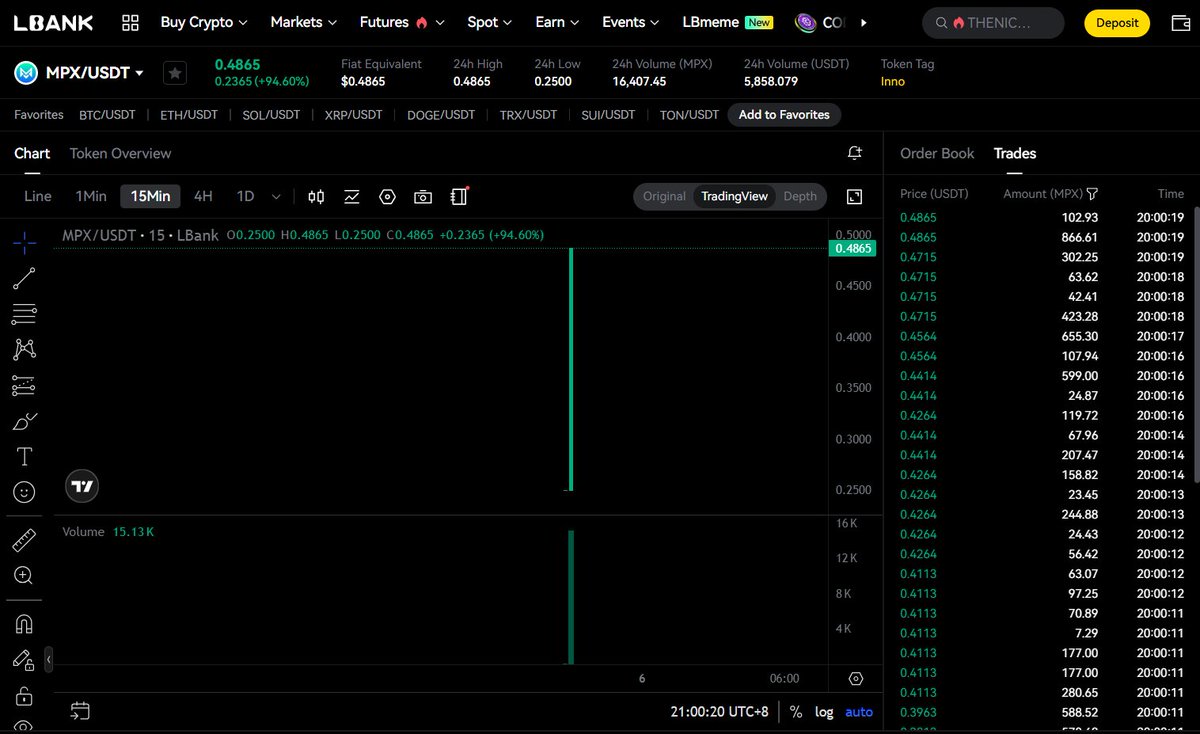Open Markets dropdown menu

tap(304, 22)
